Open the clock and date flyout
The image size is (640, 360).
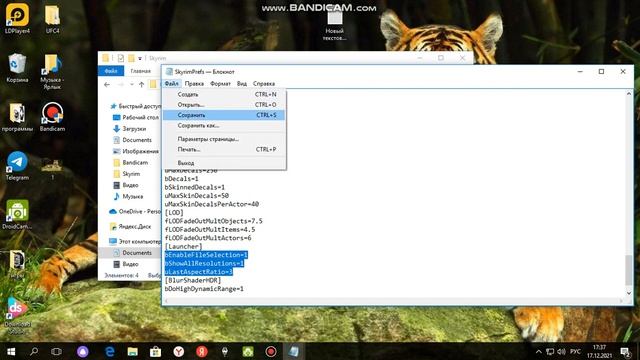click(x=599, y=351)
